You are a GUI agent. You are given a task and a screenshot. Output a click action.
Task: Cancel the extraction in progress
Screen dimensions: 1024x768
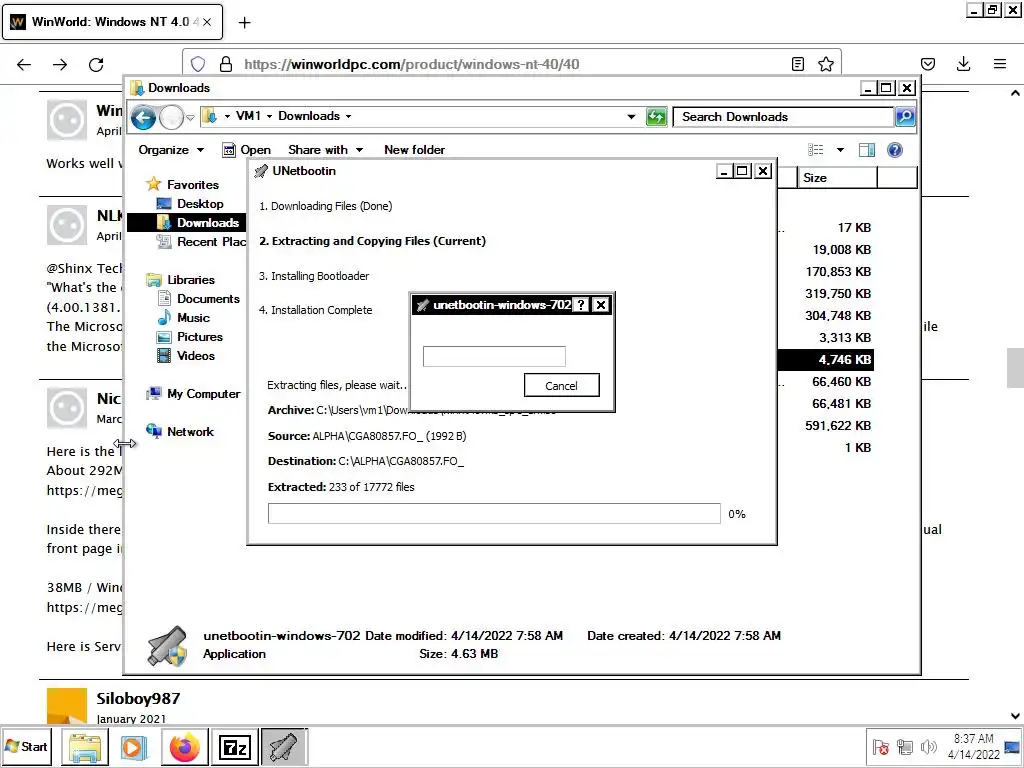coord(561,386)
